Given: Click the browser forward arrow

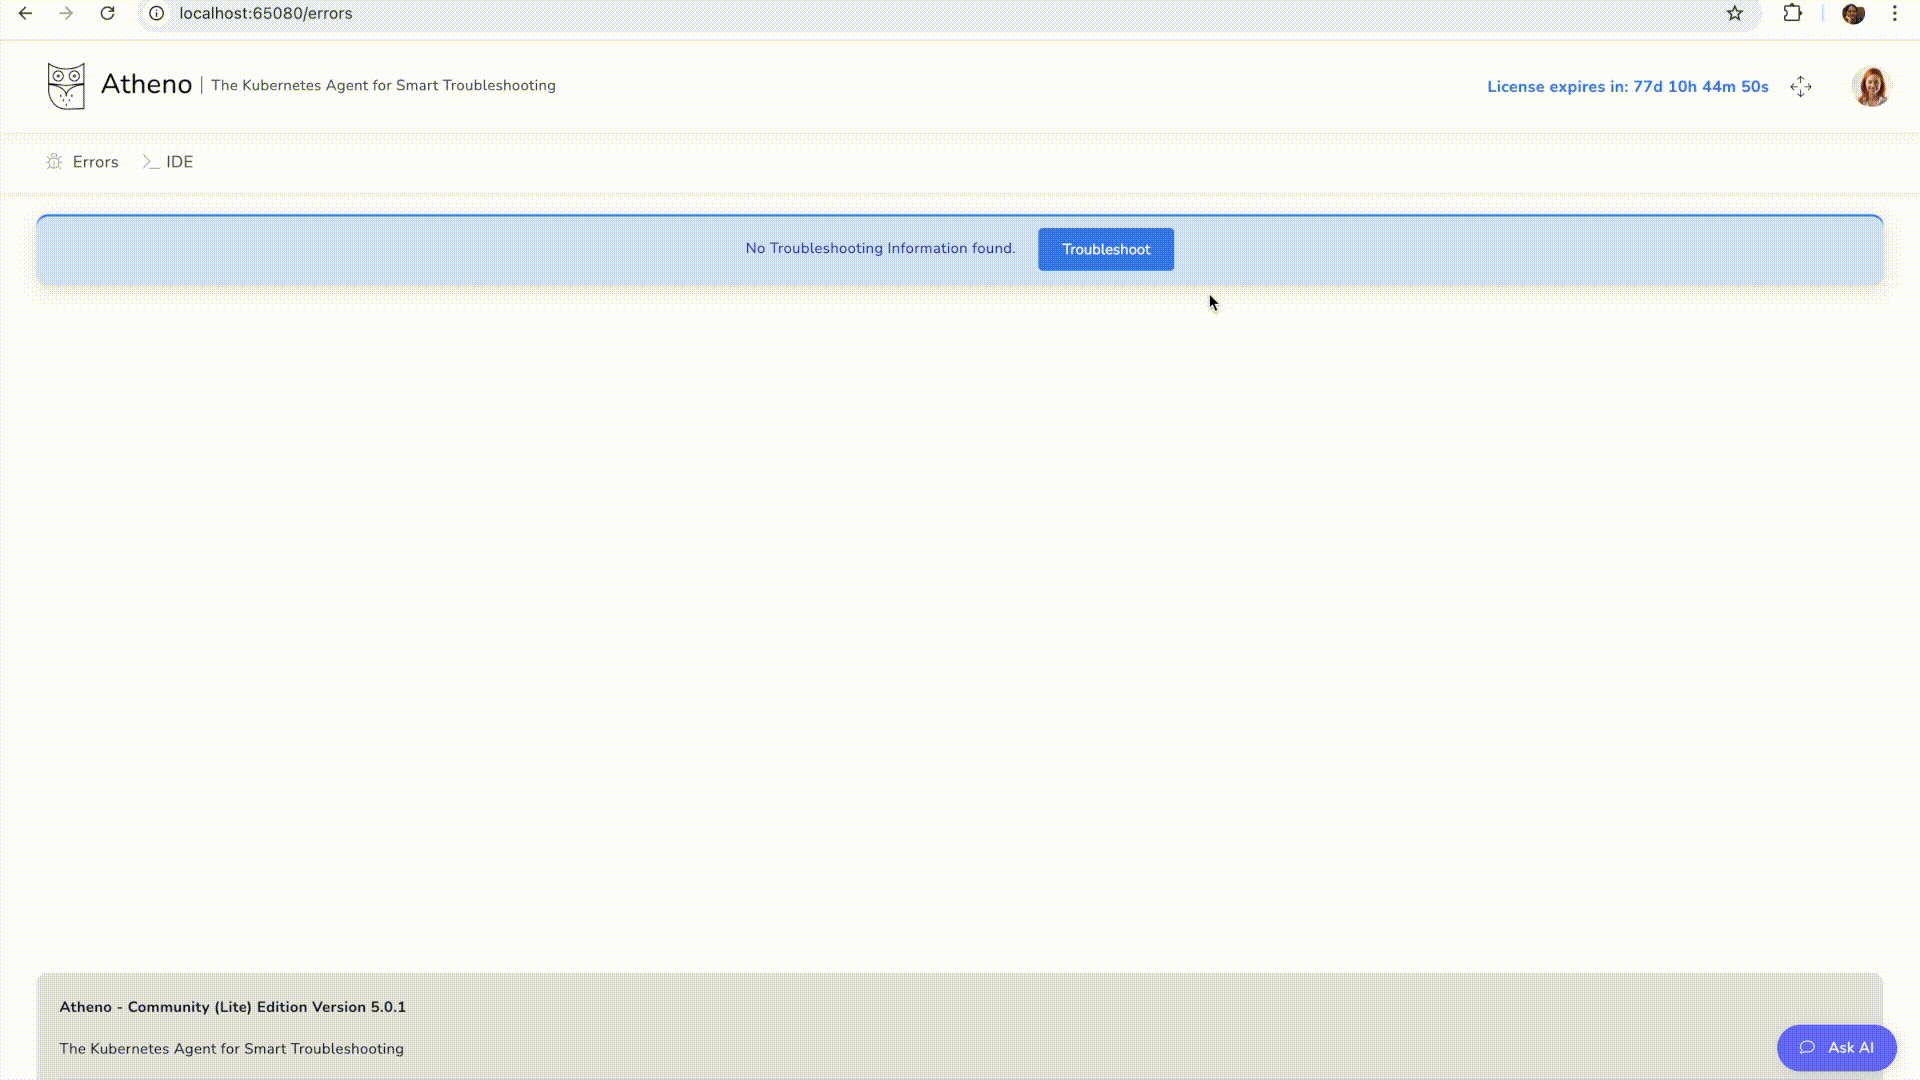Looking at the screenshot, I should click(x=66, y=14).
